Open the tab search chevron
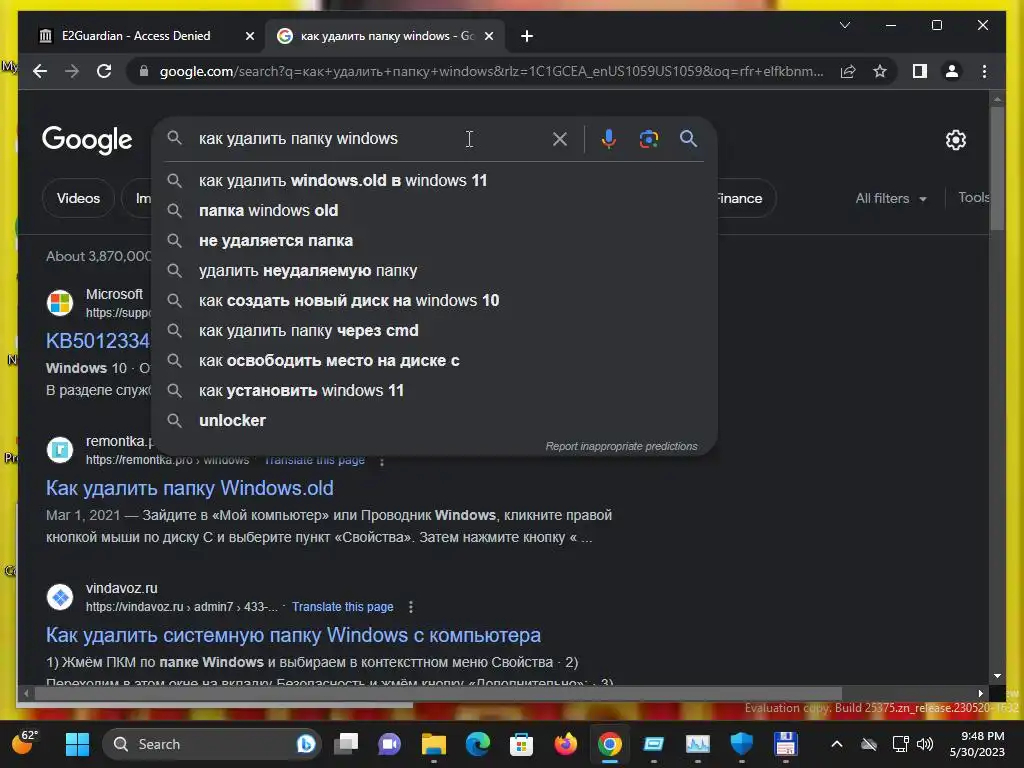Screen dimensions: 1024x768 click(844, 25)
